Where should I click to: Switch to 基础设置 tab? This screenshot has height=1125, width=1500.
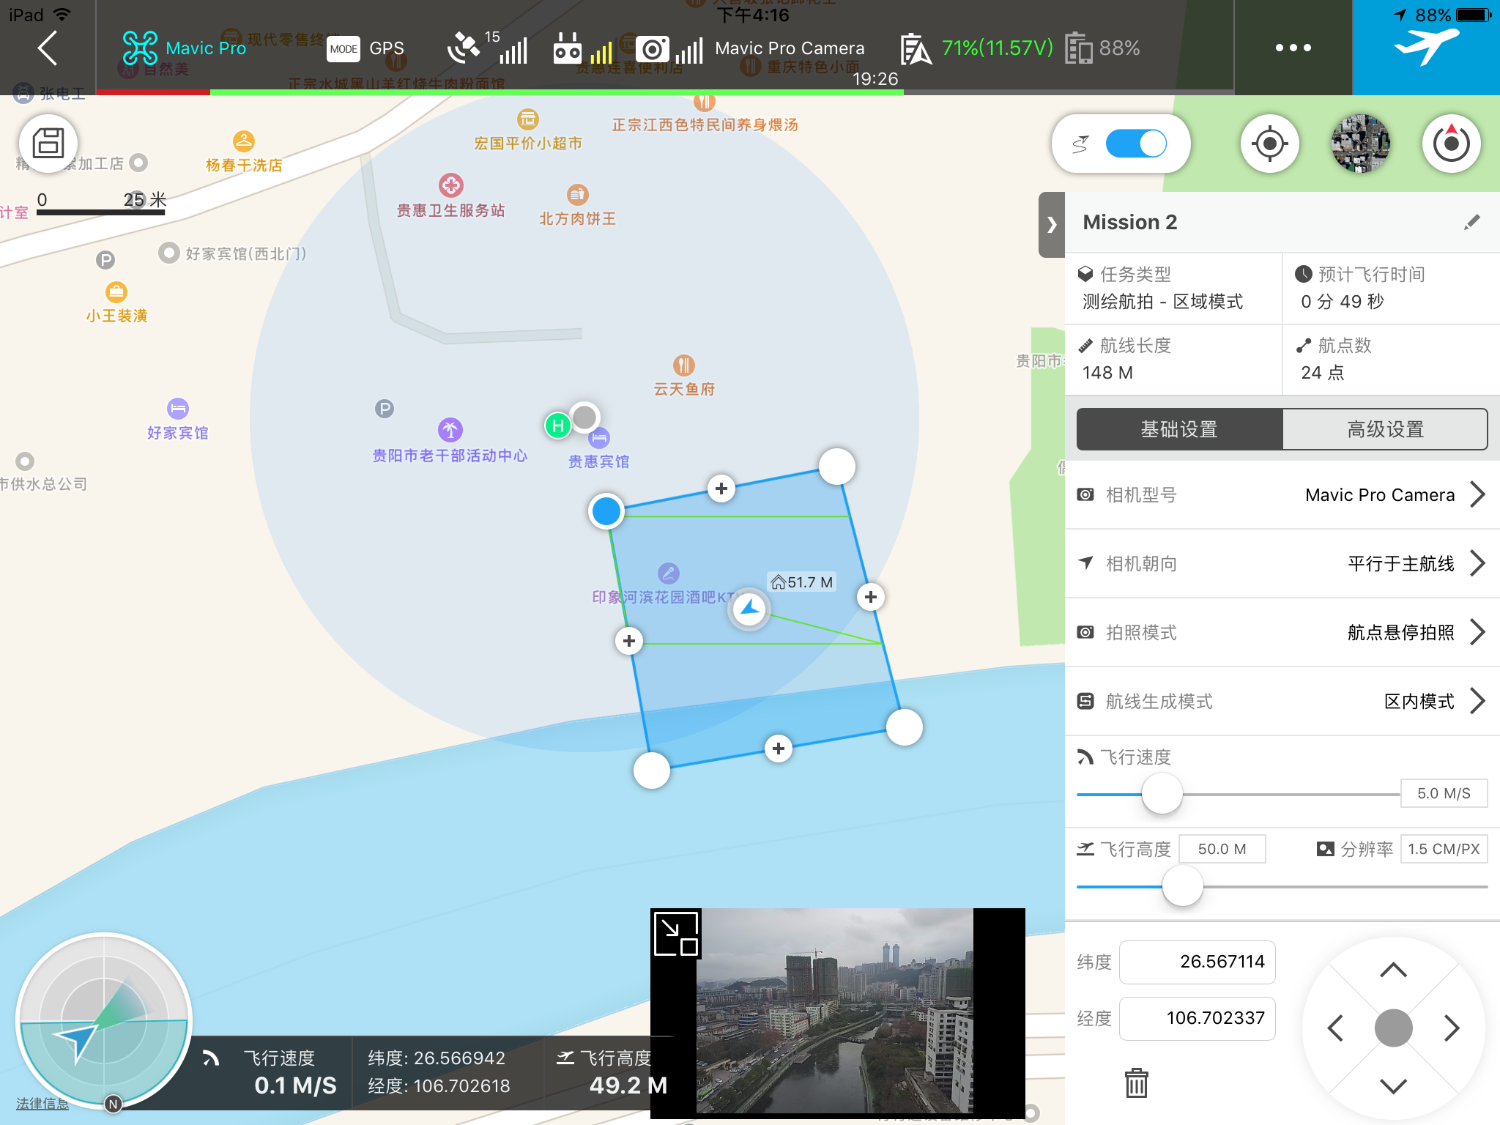click(x=1180, y=429)
